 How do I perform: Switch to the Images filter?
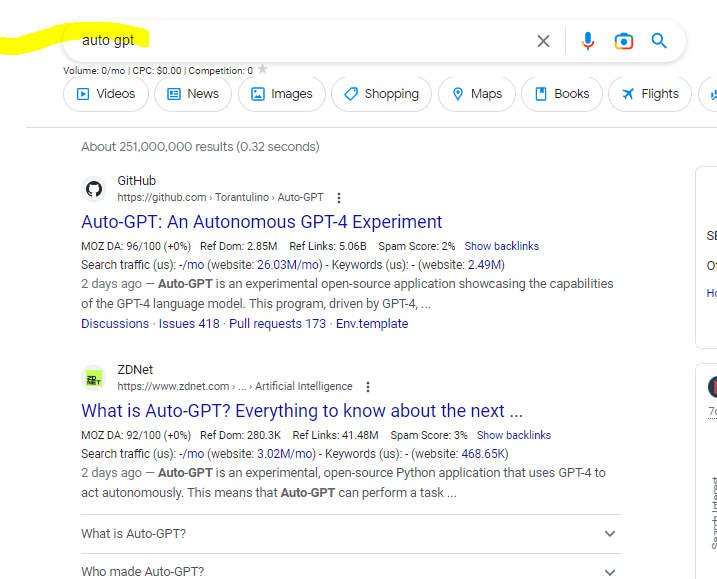click(282, 94)
